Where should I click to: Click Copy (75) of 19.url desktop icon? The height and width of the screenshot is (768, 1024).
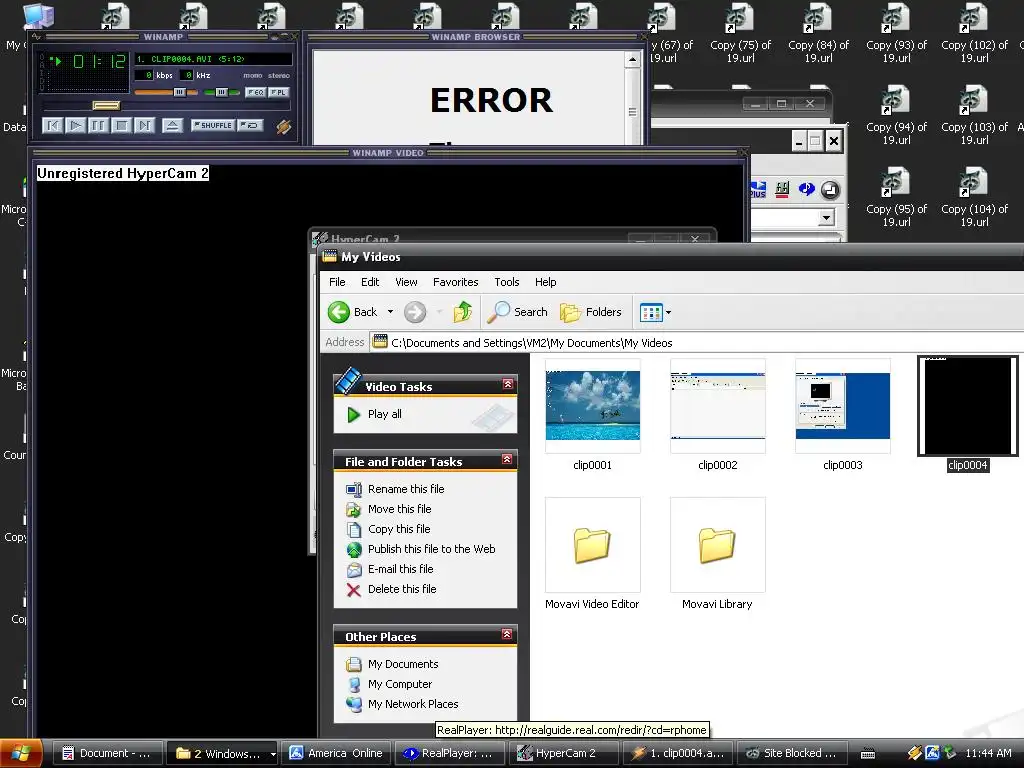coord(740,33)
